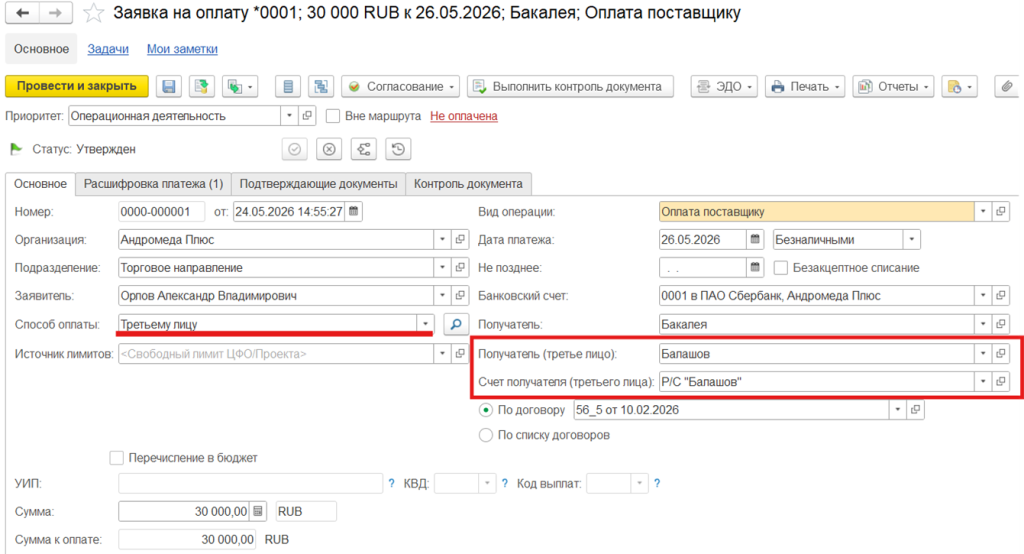Viewport: 1024px width, 554px height.
Task: Save the document with the diskette icon
Action: pos(168,86)
